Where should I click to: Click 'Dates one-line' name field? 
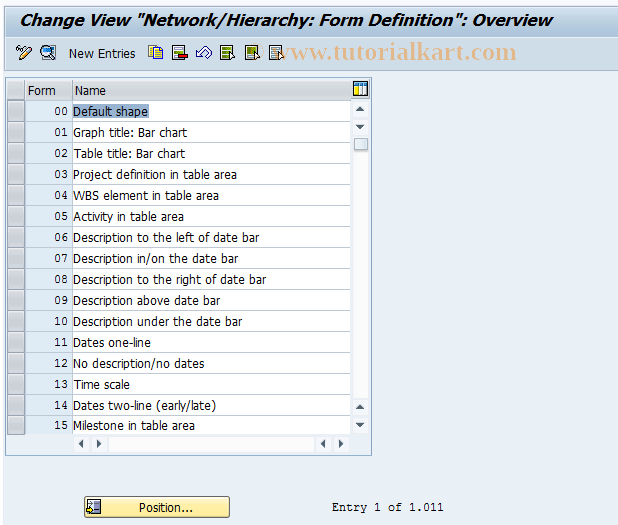coord(211,342)
